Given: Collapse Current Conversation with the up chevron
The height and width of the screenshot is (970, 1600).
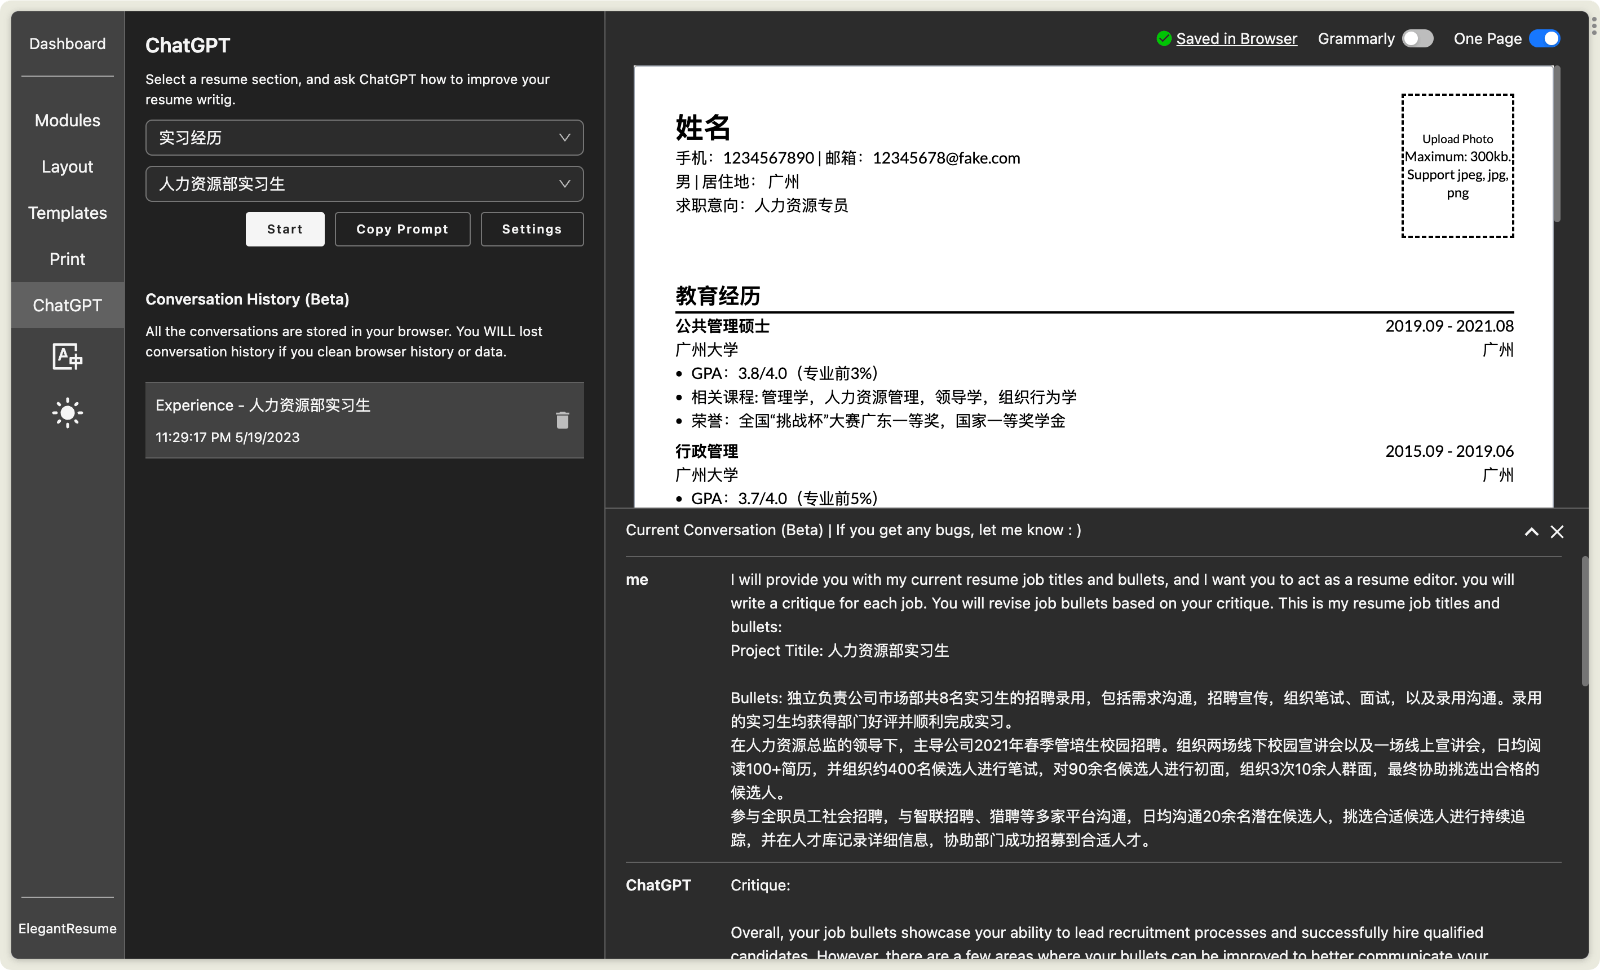Looking at the screenshot, I should click(1532, 531).
